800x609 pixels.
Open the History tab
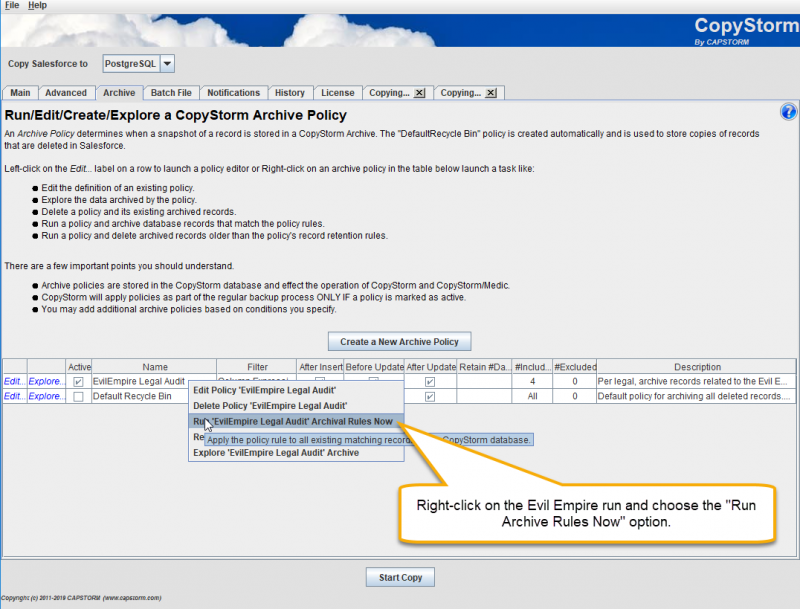[290, 92]
